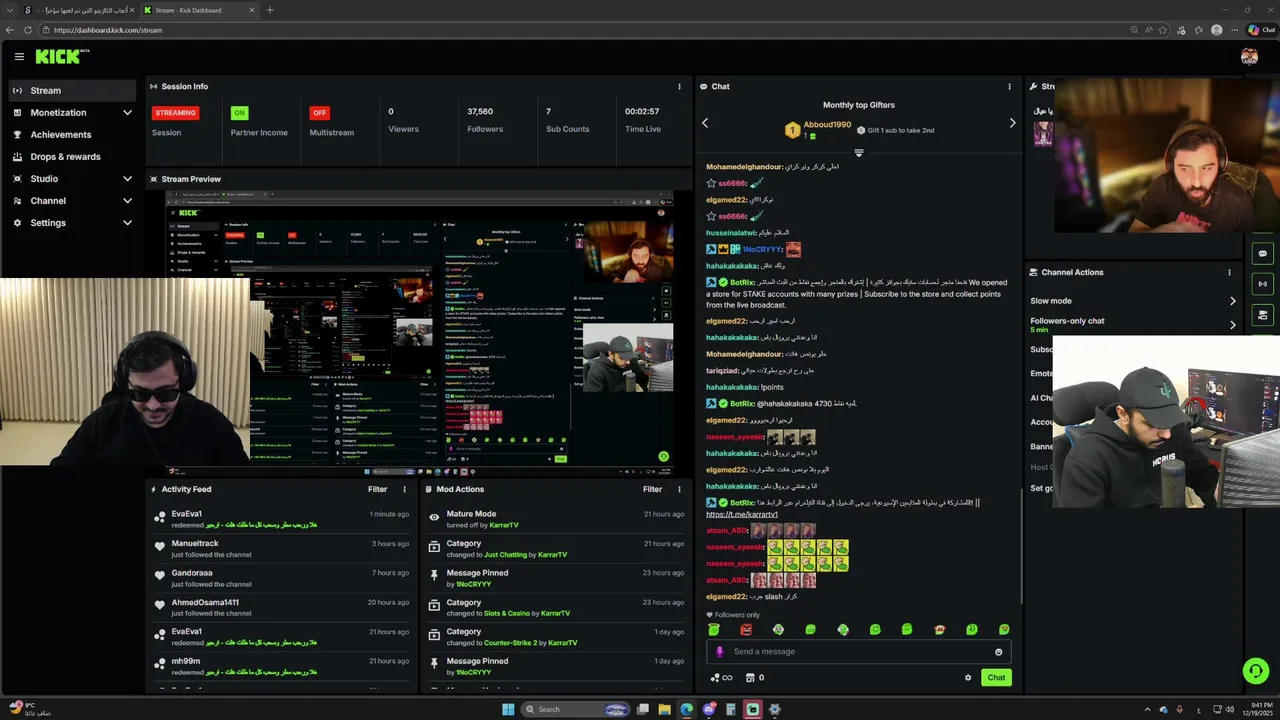Open Microsoft Edge from taskbar
This screenshot has height=720, width=1280.
tap(686, 710)
